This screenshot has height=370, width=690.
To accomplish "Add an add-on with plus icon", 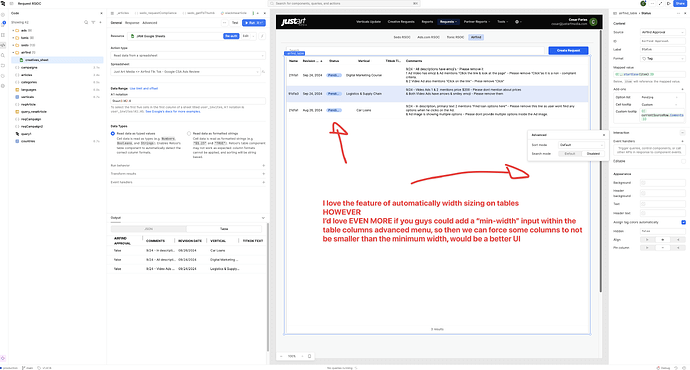I will coord(683,89).
